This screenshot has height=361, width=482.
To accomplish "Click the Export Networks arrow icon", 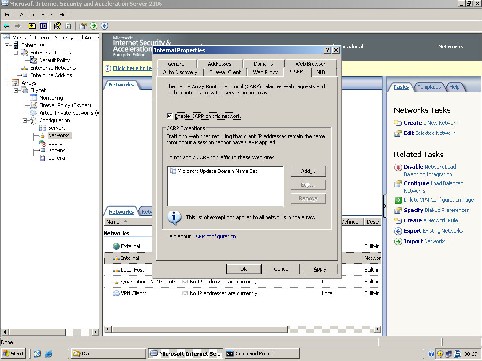I will click(x=398, y=231).
